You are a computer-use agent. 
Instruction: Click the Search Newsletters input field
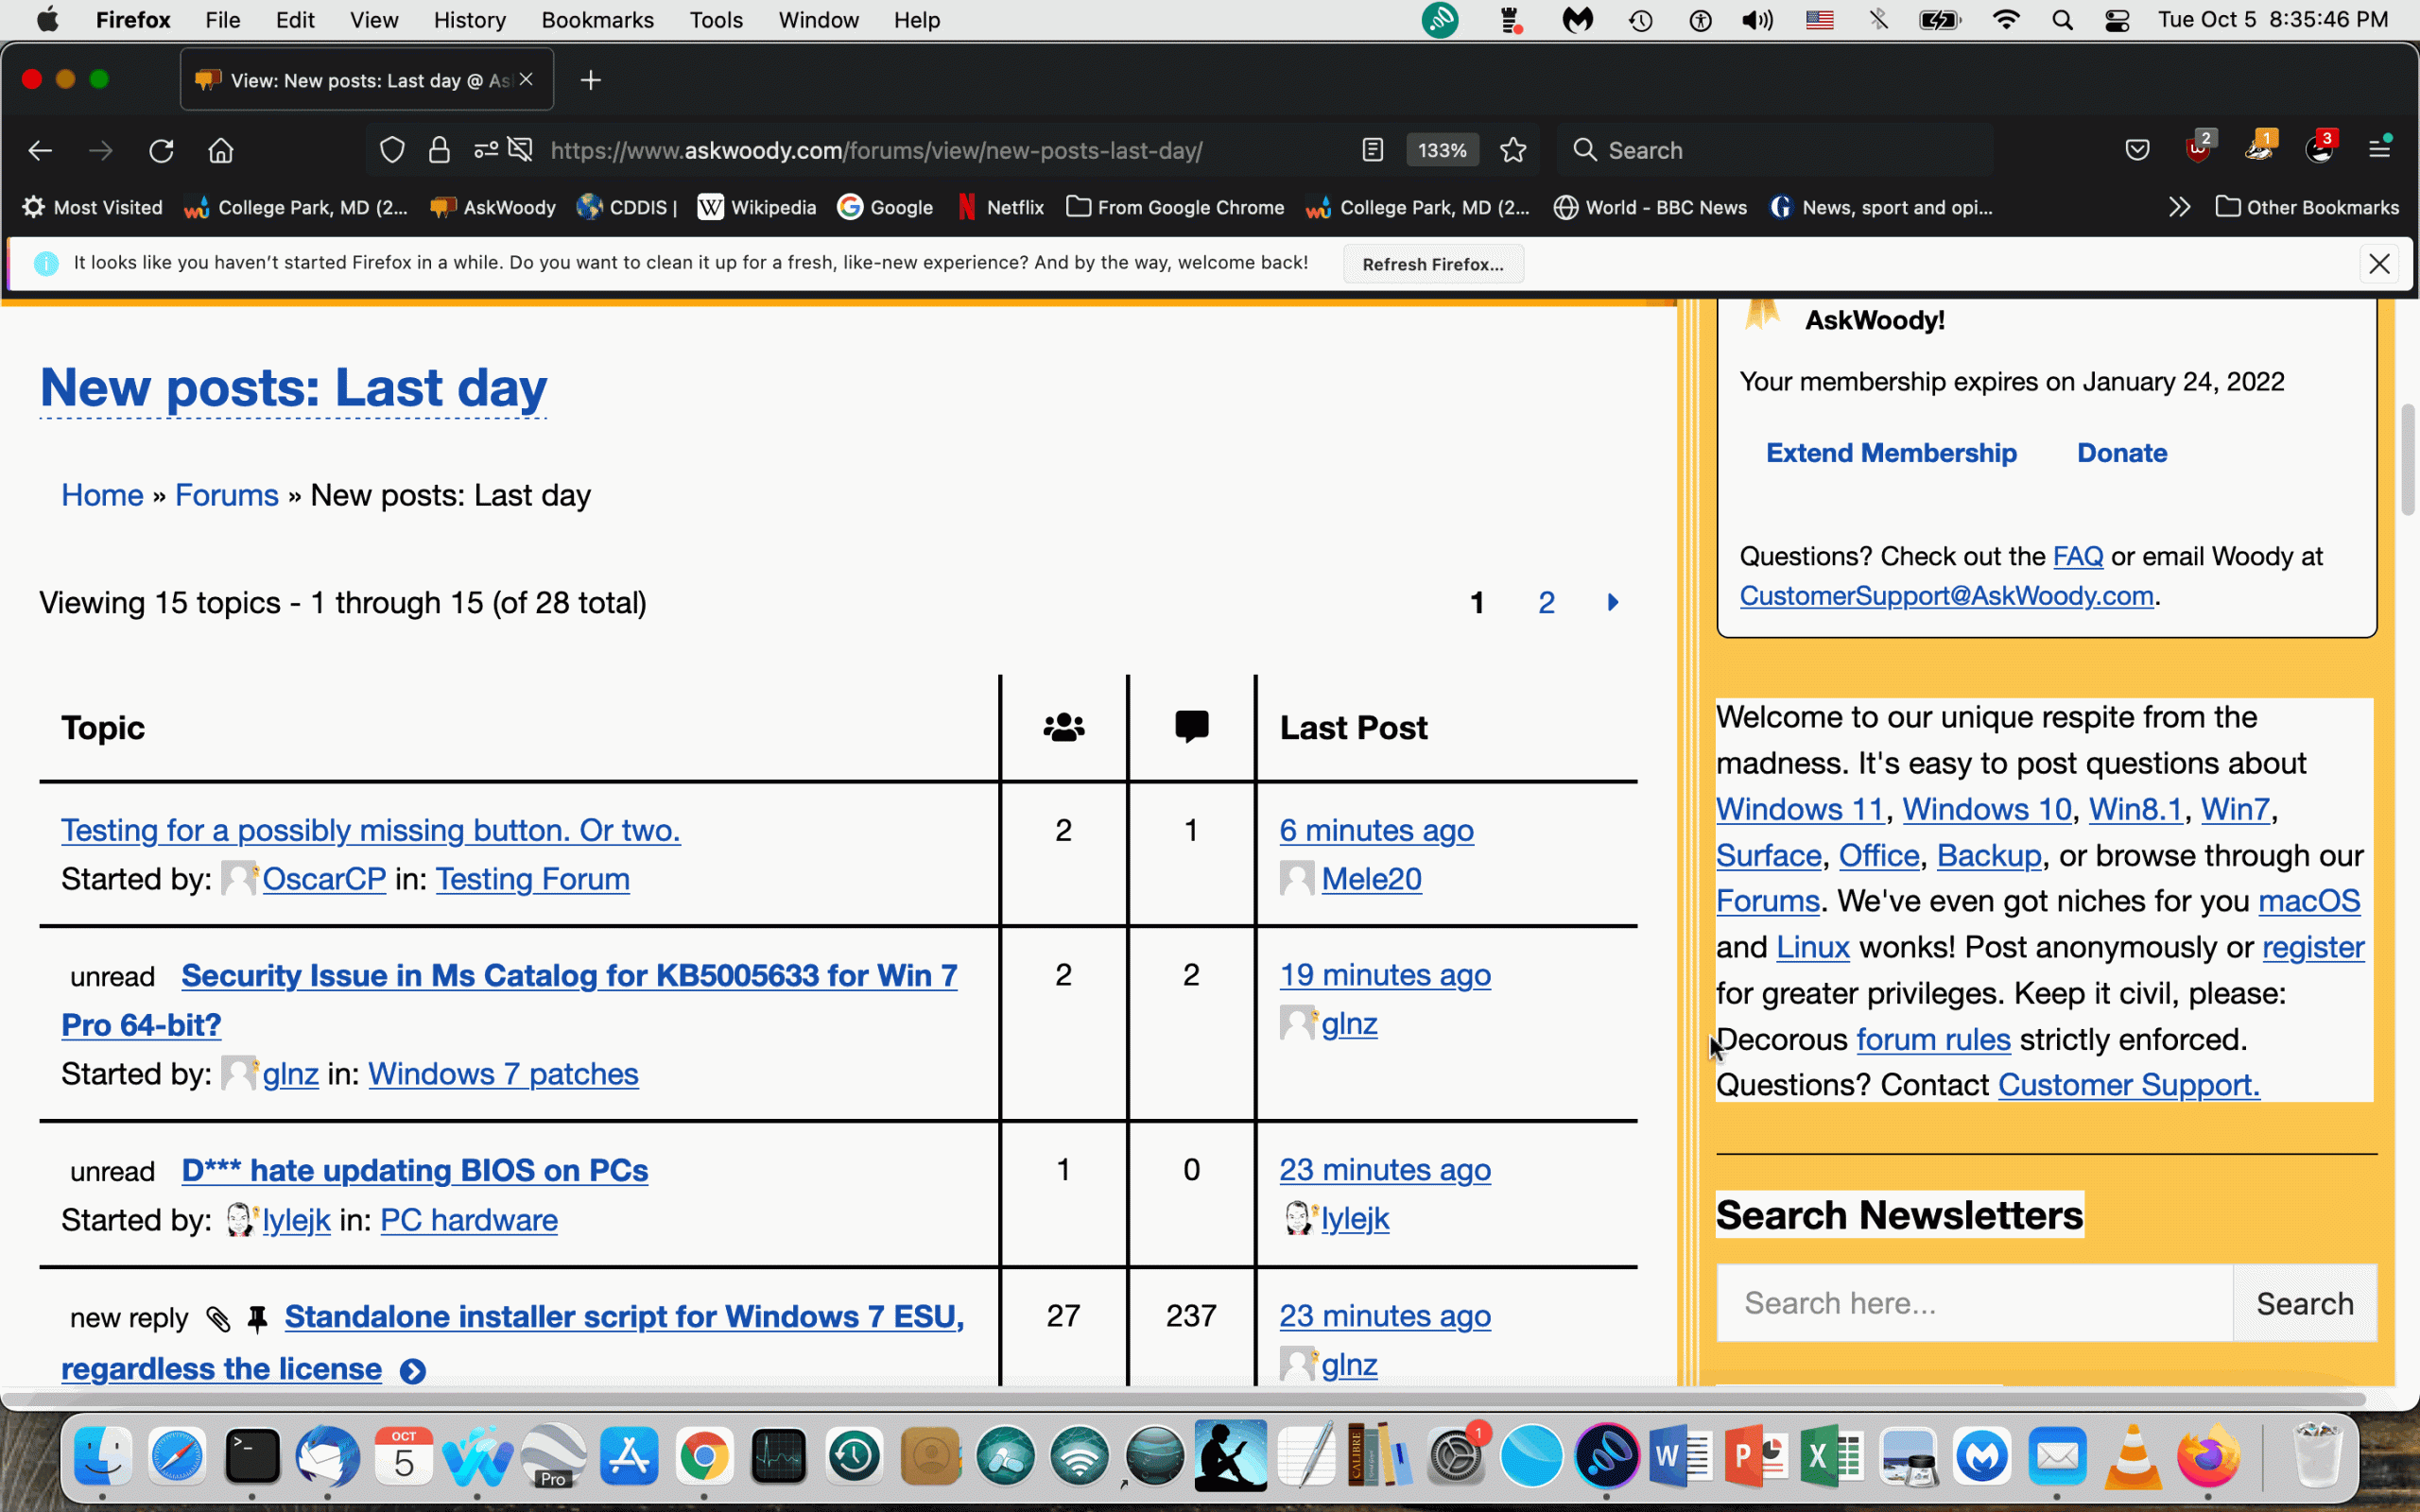click(x=1974, y=1303)
